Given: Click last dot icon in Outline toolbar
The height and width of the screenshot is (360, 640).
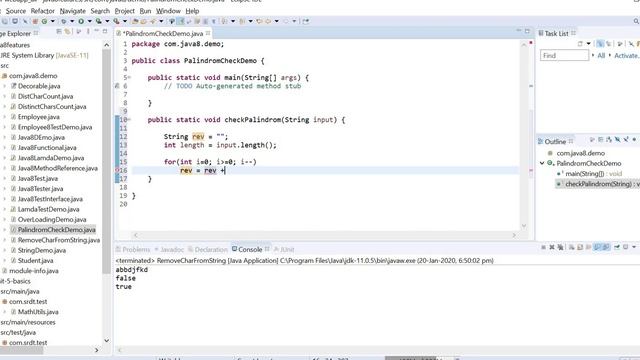Looking at the screenshot, I should point(634,140).
